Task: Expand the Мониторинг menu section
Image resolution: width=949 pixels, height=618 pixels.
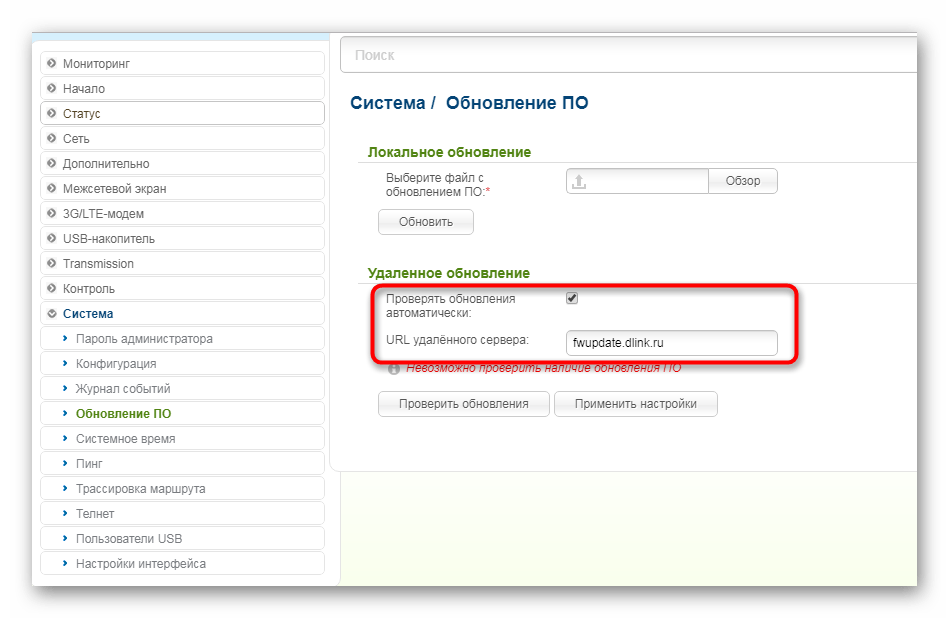Action: (x=96, y=64)
